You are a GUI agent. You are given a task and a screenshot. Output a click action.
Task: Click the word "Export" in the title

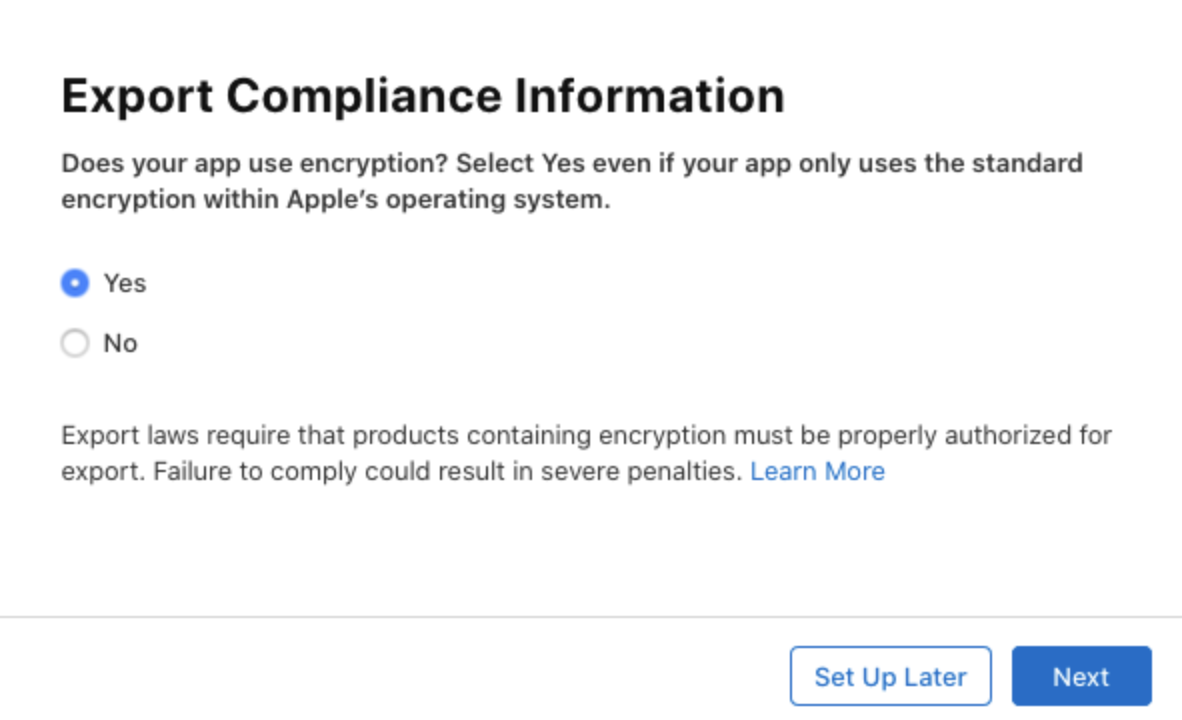137,97
